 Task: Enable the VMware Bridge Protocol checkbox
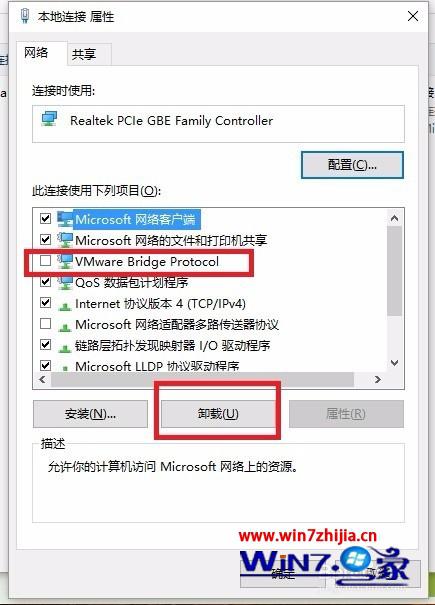pos(46,261)
